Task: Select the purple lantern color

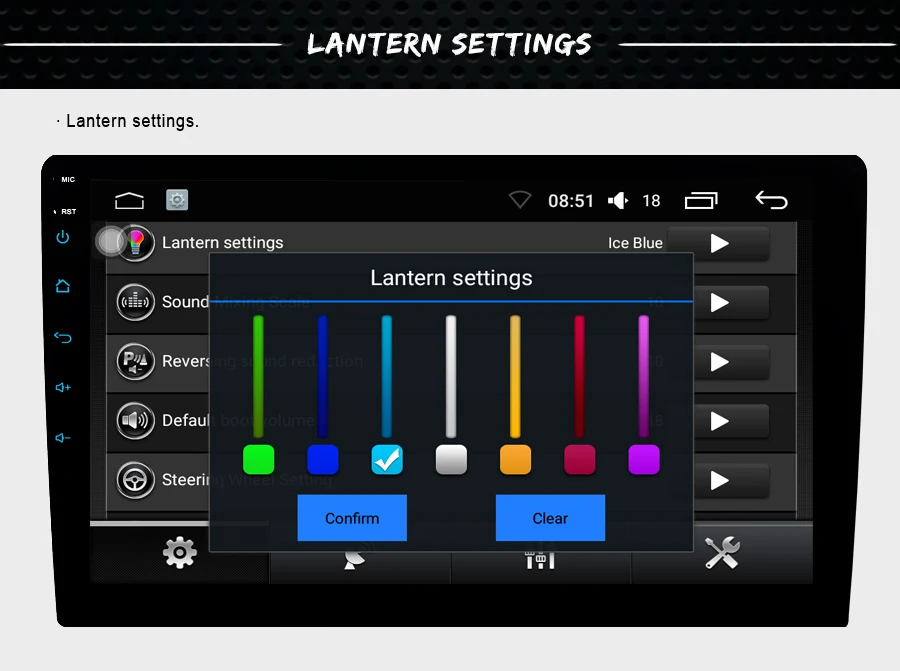Action: pyautogui.click(x=644, y=459)
